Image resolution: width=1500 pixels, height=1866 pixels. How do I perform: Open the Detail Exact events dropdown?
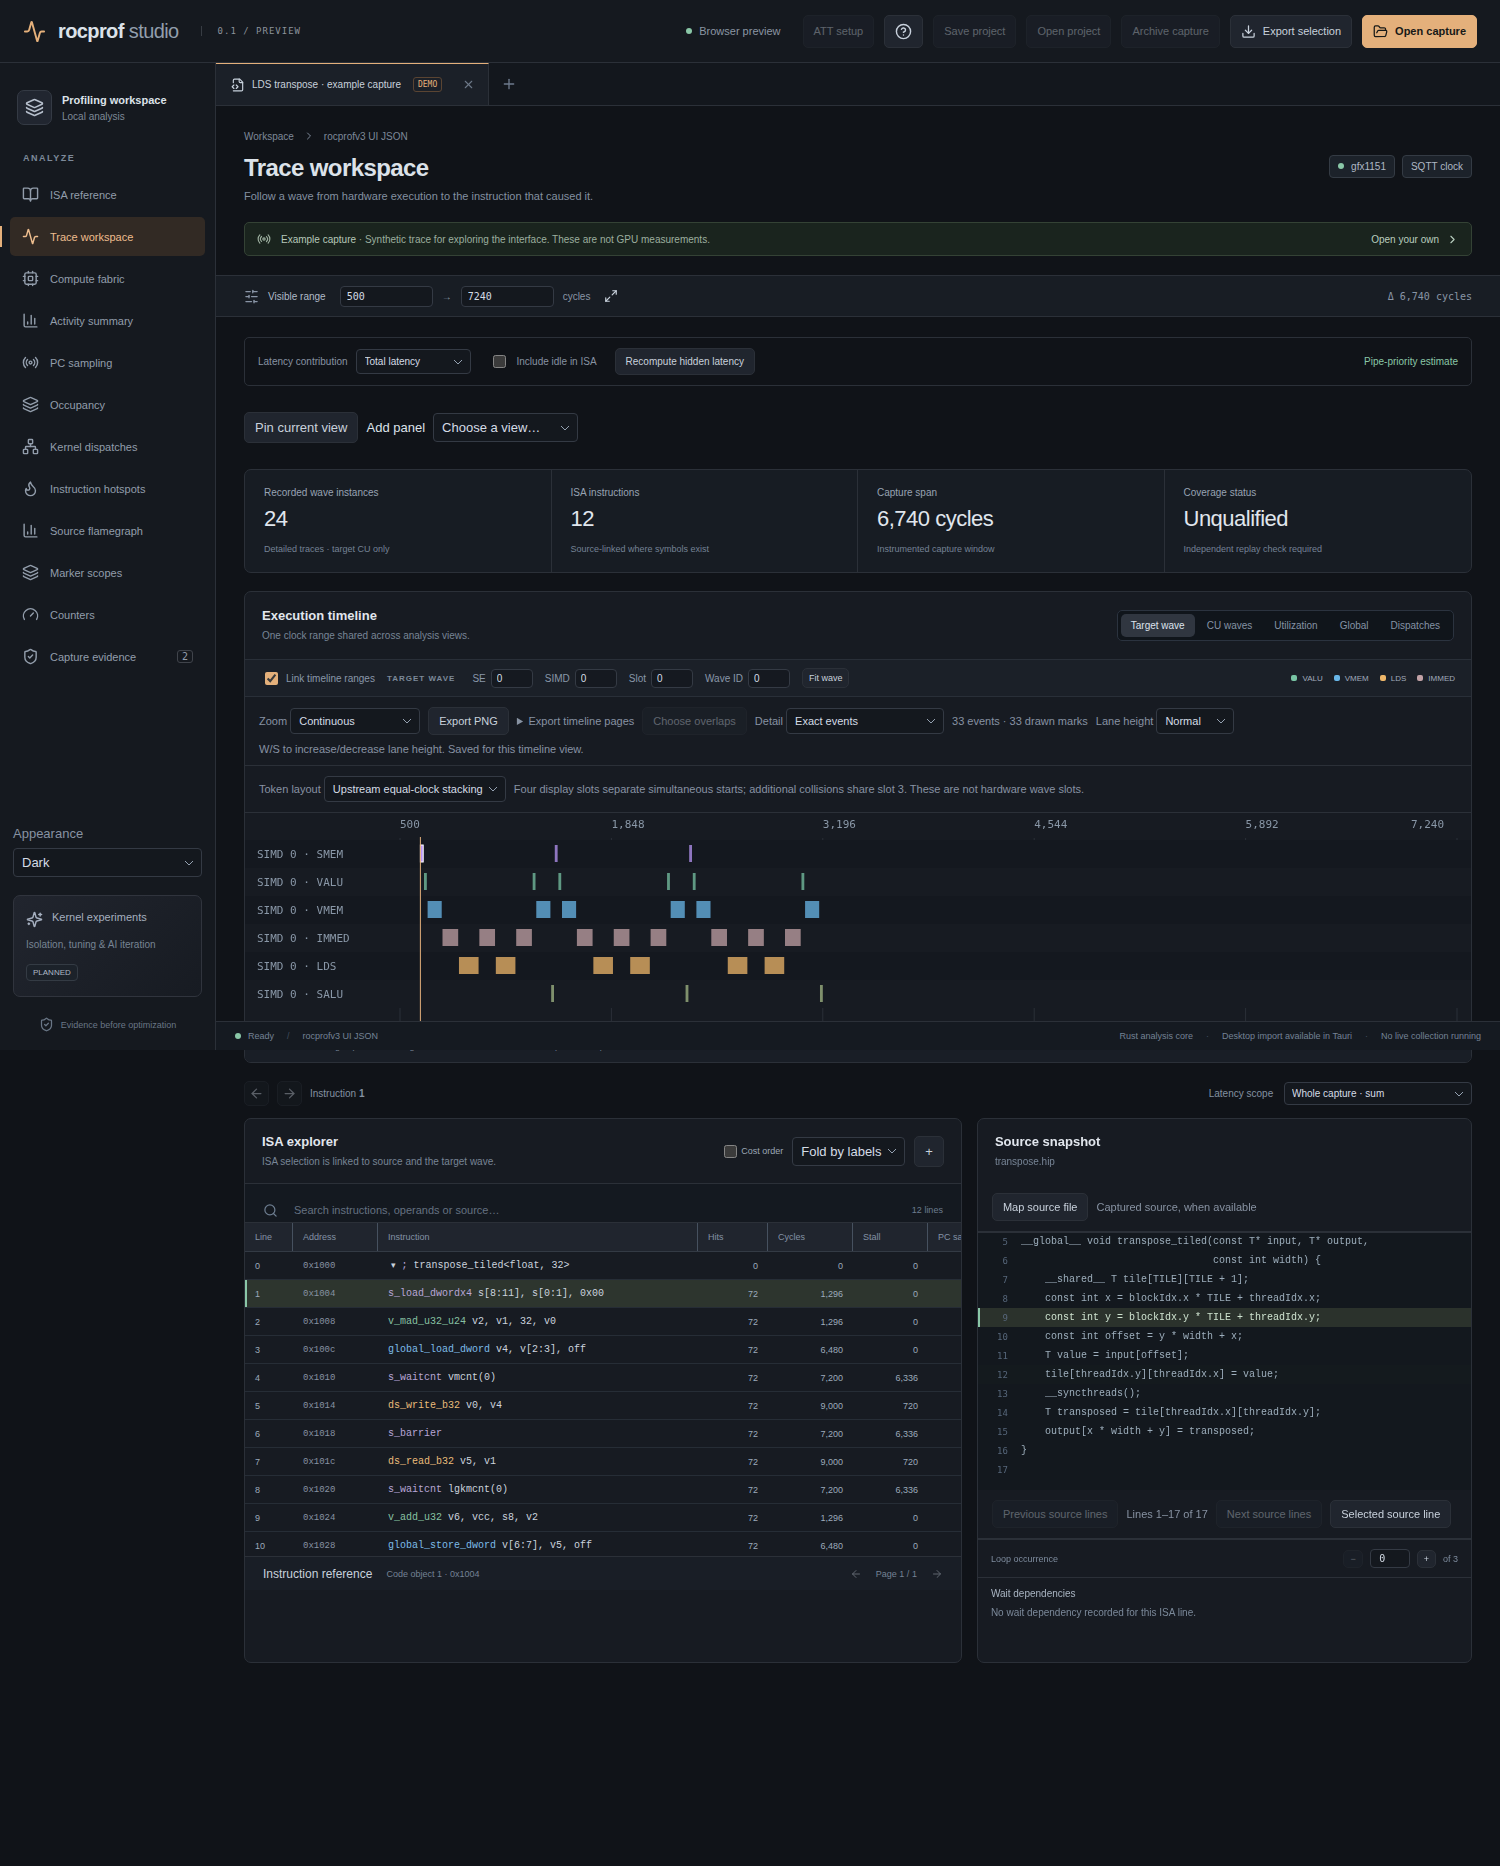click(865, 721)
